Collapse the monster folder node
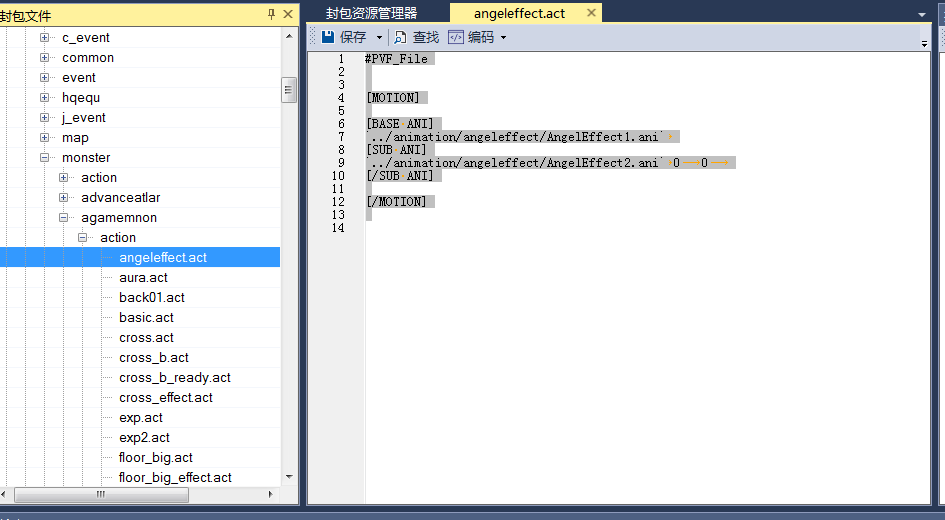 click(44, 158)
